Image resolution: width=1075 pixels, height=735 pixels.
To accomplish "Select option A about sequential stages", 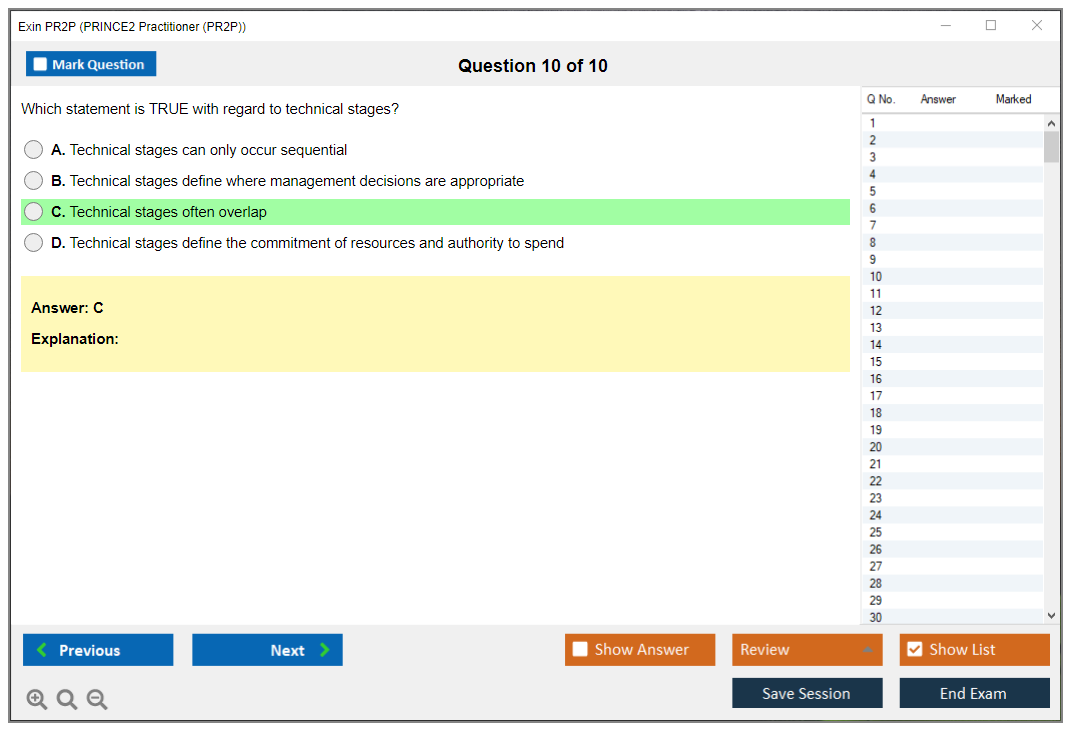I will coord(34,150).
